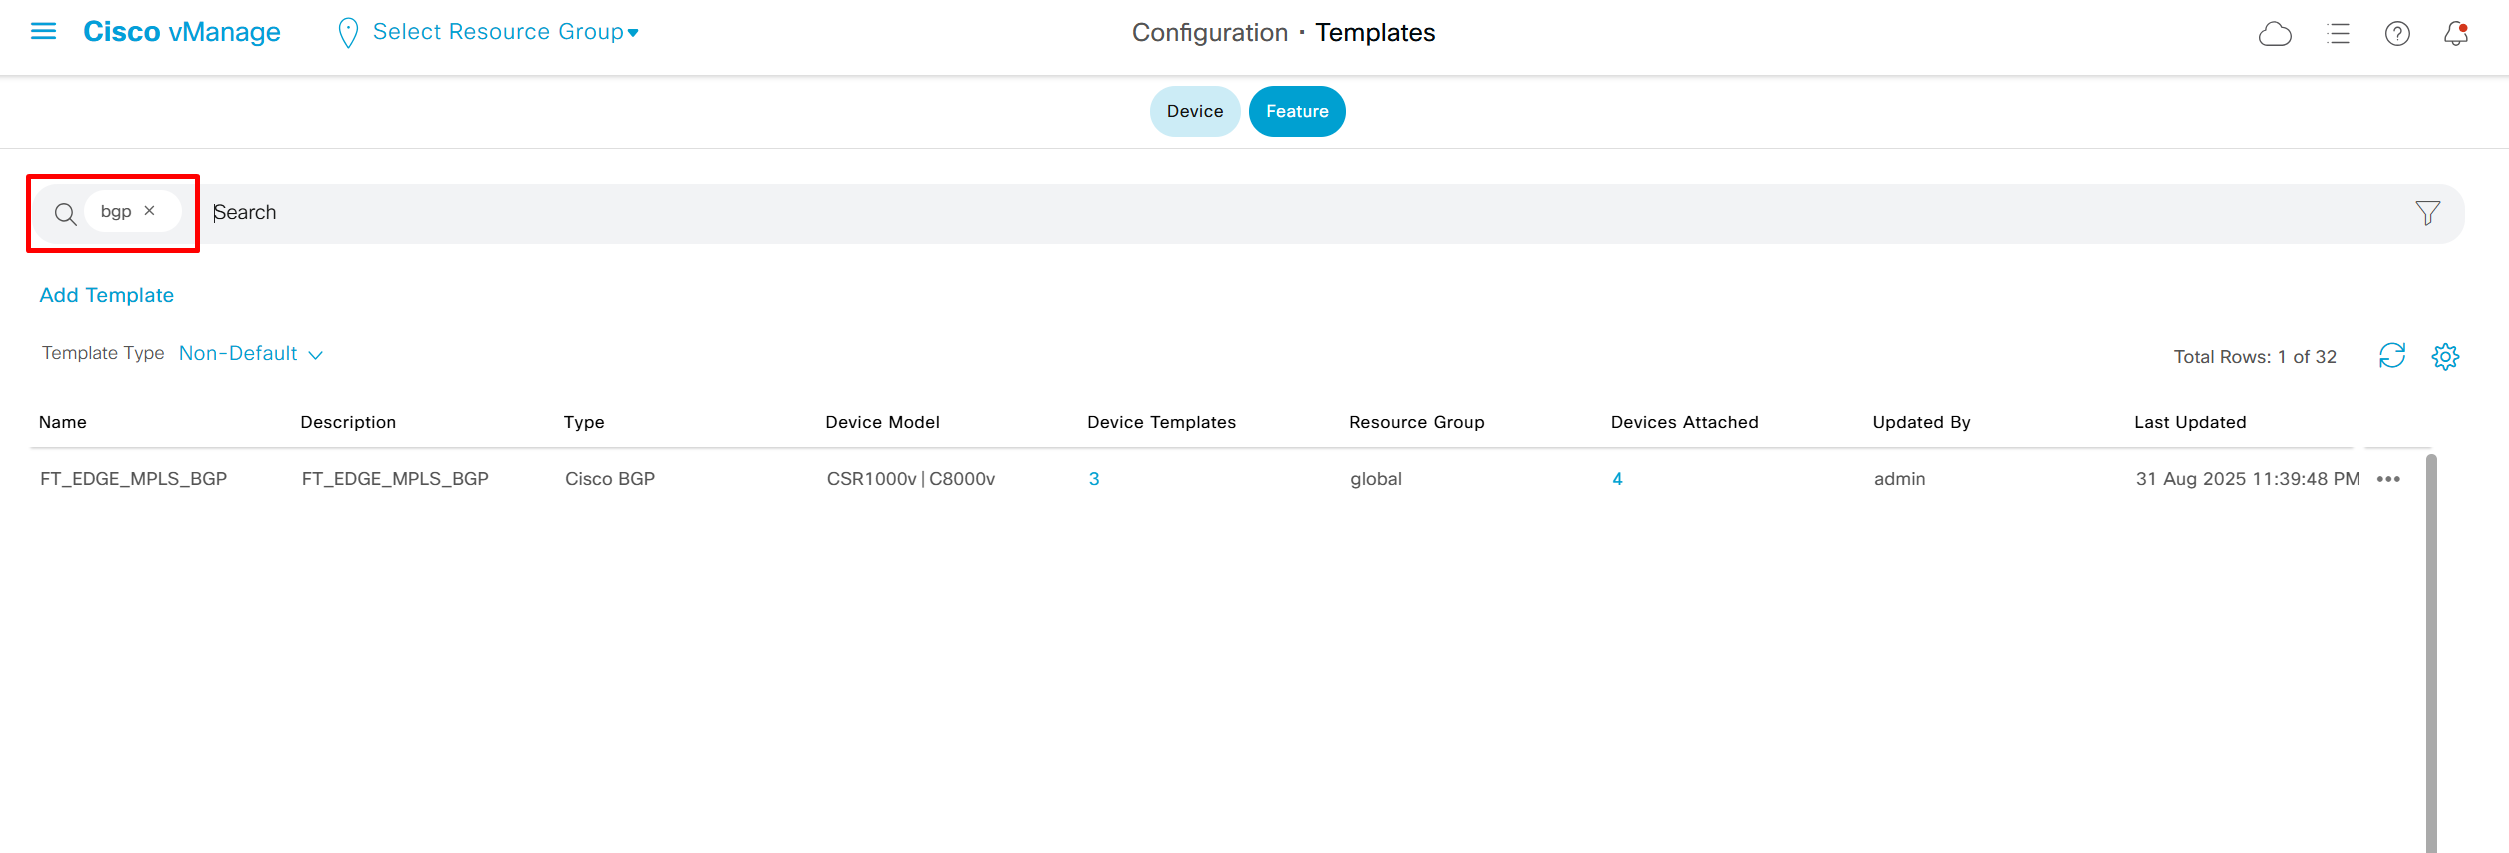Viewport: 2509px width, 853px height.
Task: Refresh the templates table
Action: coord(2391,356)
